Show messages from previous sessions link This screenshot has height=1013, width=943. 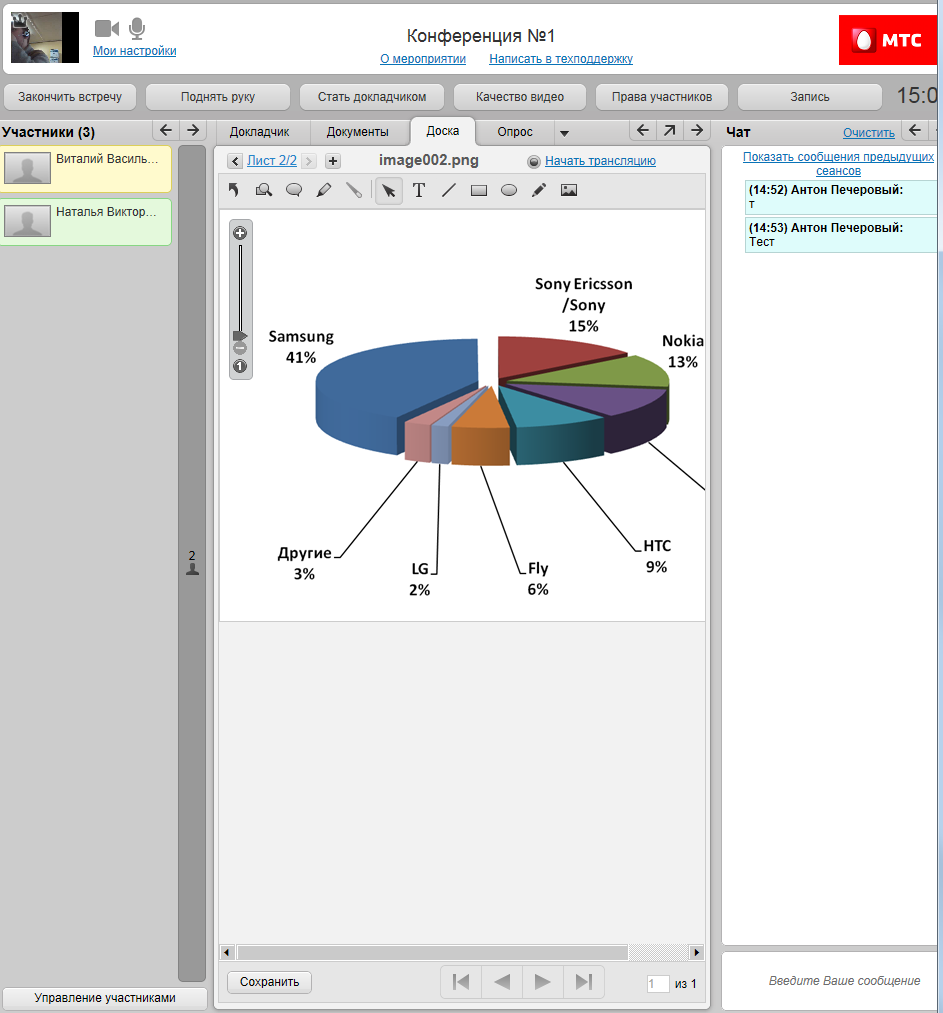838,163
